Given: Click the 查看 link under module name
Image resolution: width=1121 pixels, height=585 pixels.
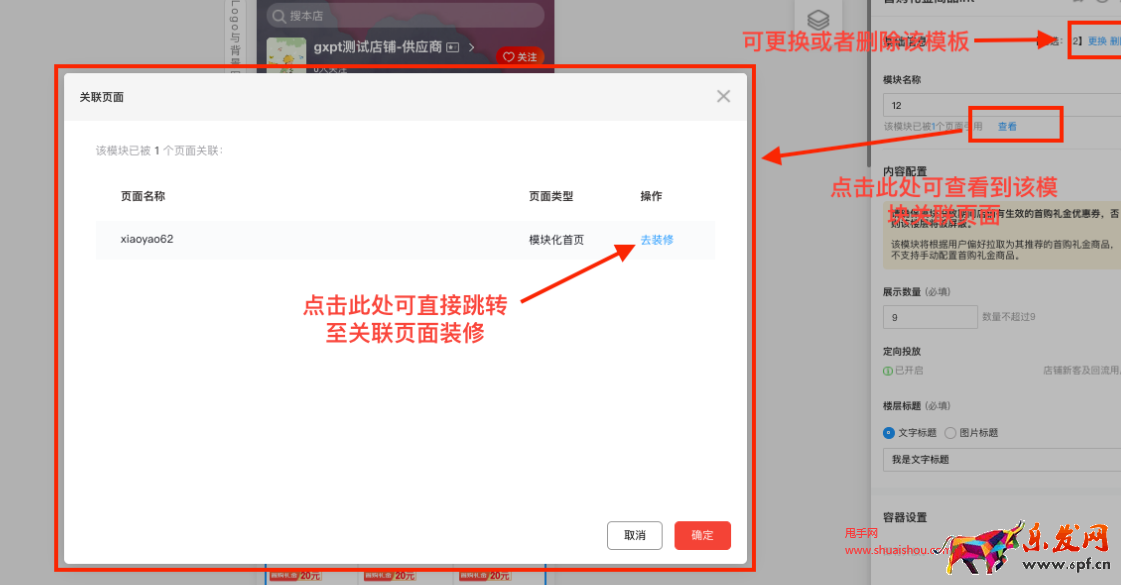Looking at the screenshot, I should [x=1007, y=126].
